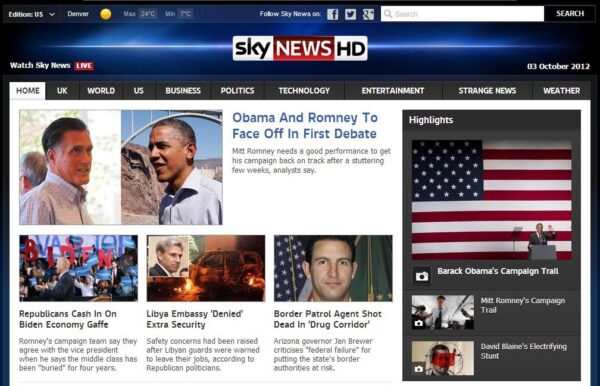
Task: Open the WEATHER tab
Action: 561,91
